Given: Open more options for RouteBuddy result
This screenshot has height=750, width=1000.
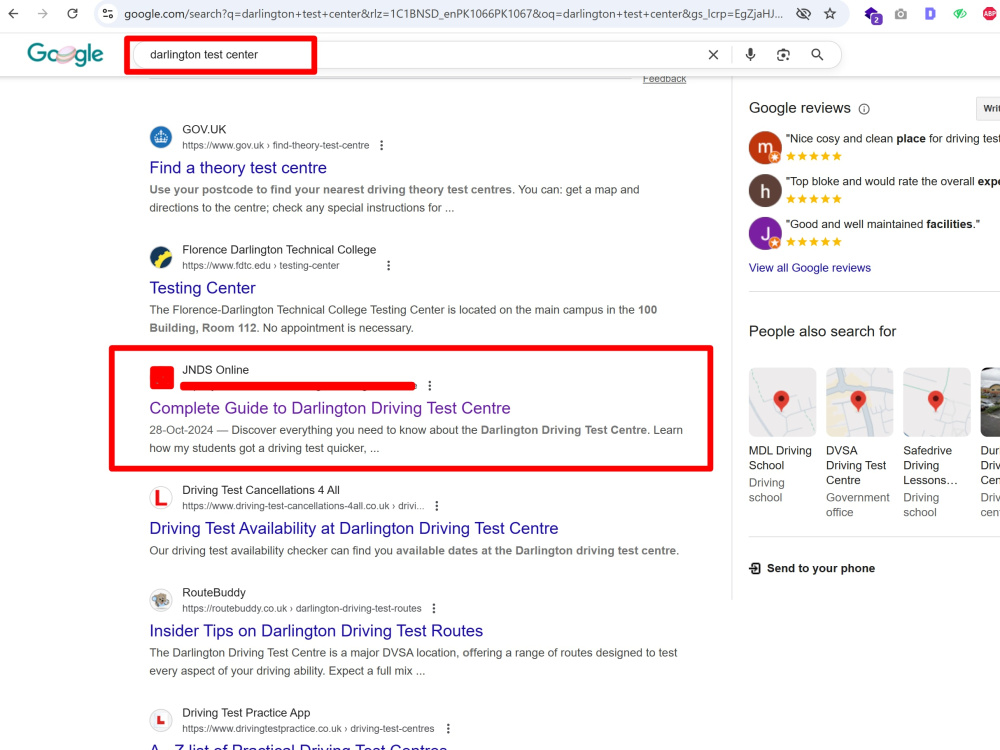Looking at the screenshot, I should coord(434,608).
